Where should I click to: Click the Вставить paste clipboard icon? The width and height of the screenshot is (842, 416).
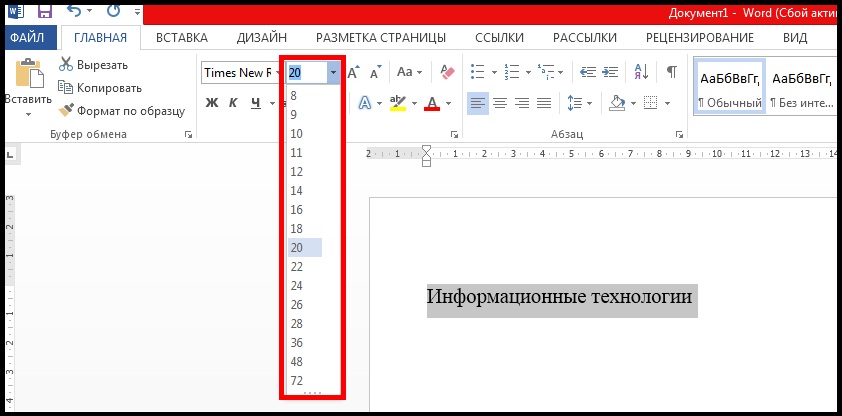29,74
